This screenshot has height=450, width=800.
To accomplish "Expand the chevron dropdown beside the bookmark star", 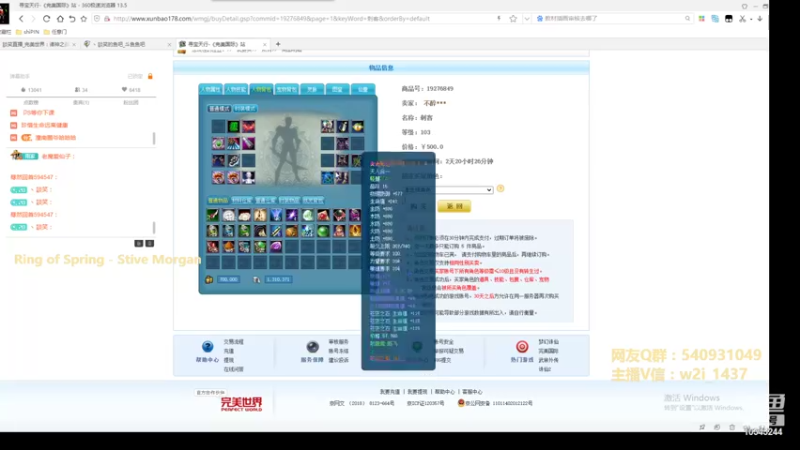I will (x=527, y=18).
